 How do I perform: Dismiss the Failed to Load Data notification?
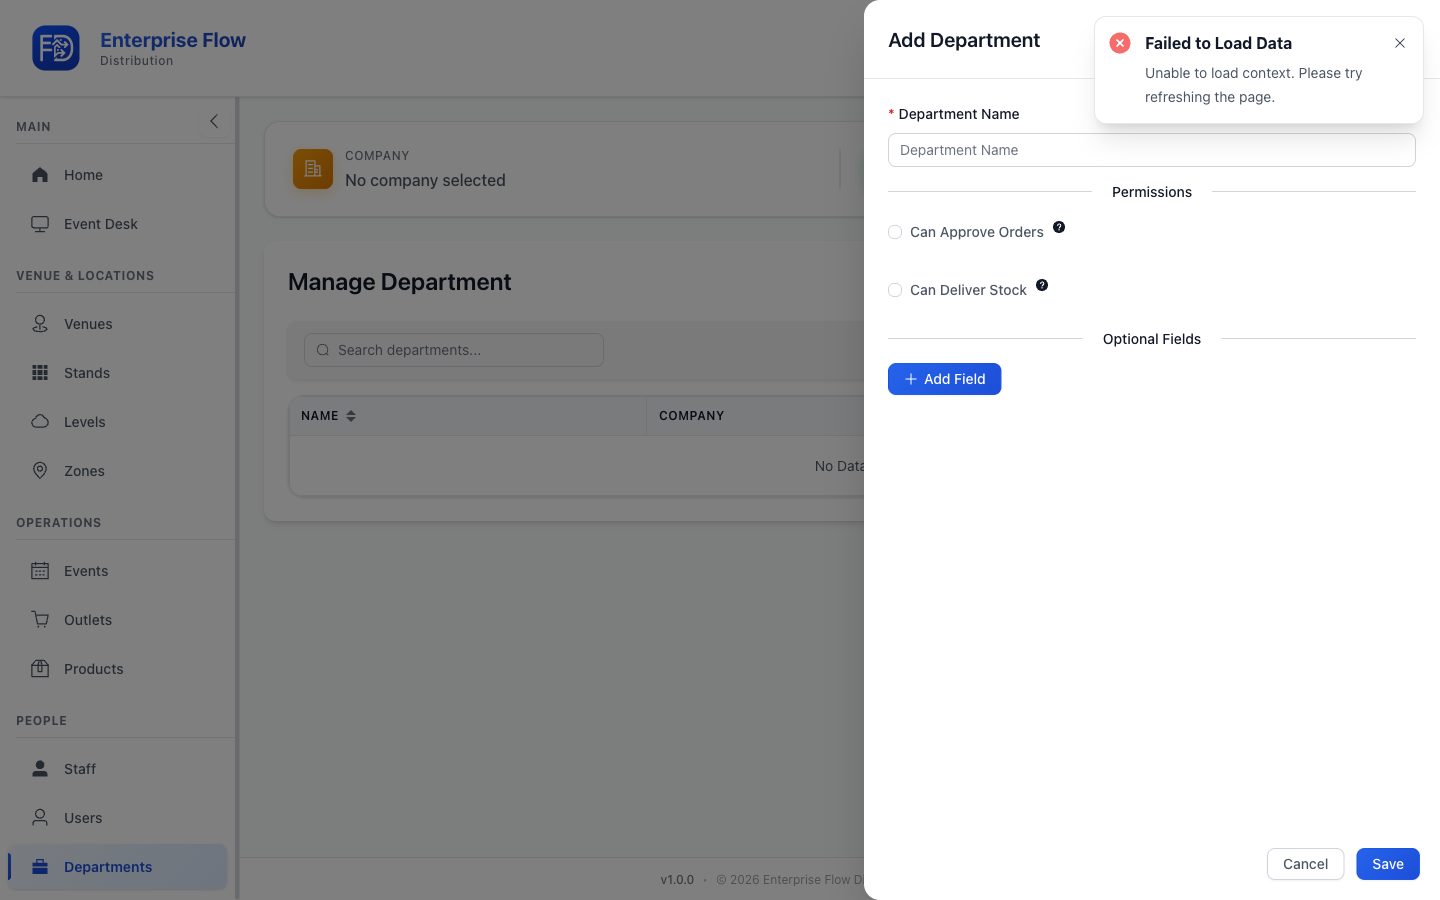tap(1400, 43)
